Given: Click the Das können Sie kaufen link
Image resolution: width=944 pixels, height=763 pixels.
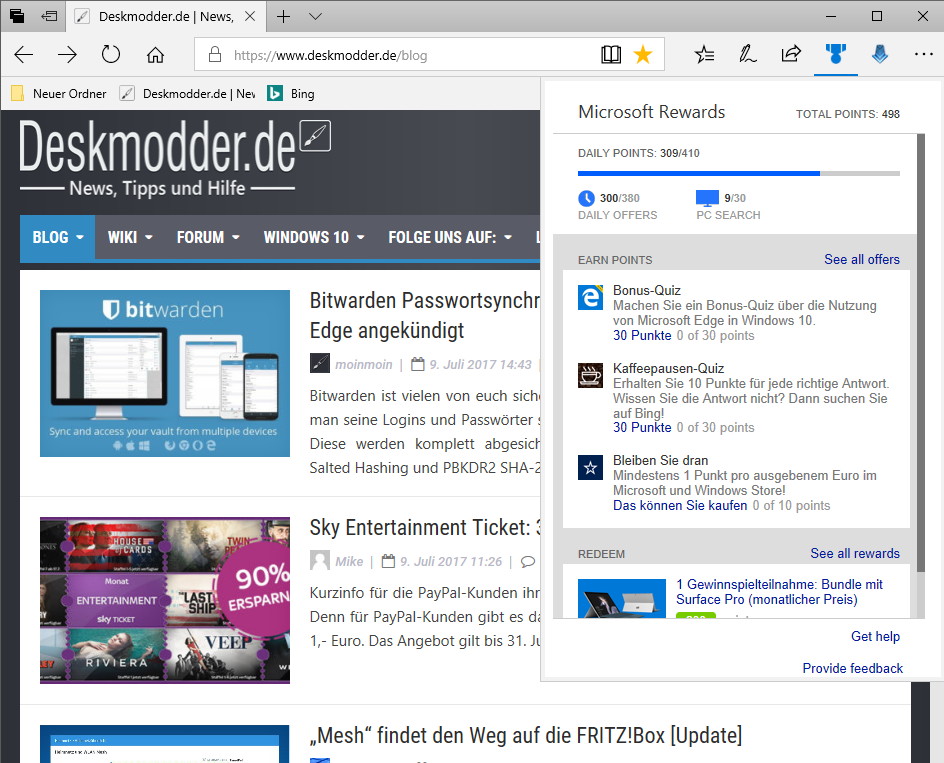Looking at the screenshot, I should point(680,505).
